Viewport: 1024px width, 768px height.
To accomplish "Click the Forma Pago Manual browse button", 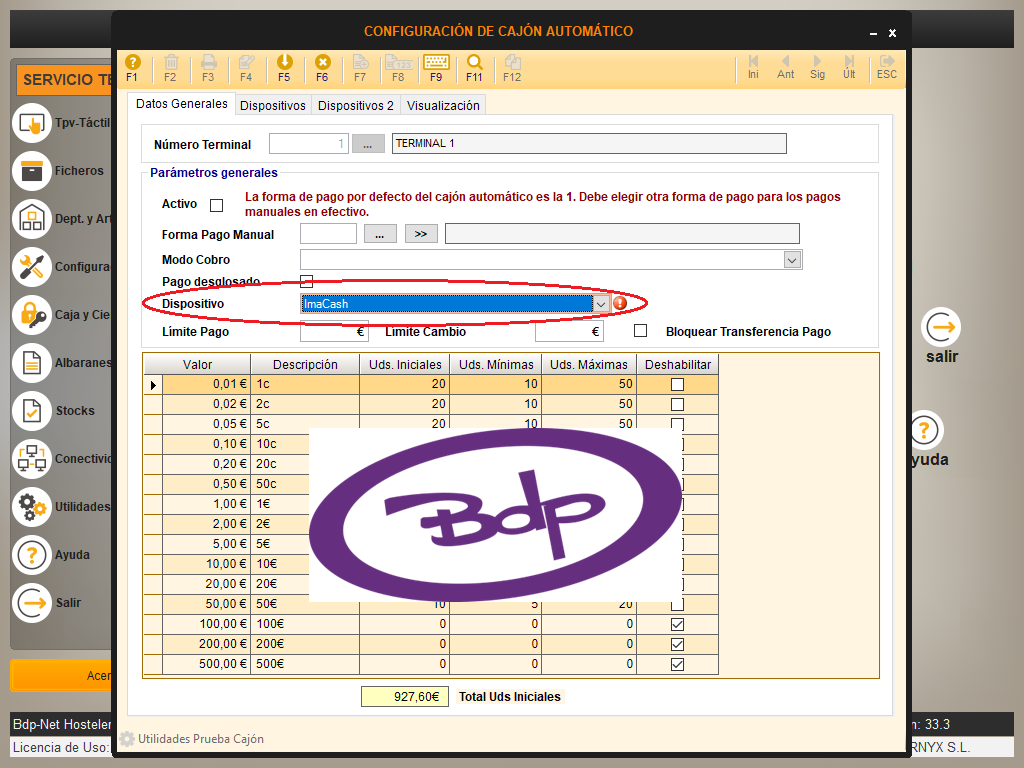I will point(380,234).
